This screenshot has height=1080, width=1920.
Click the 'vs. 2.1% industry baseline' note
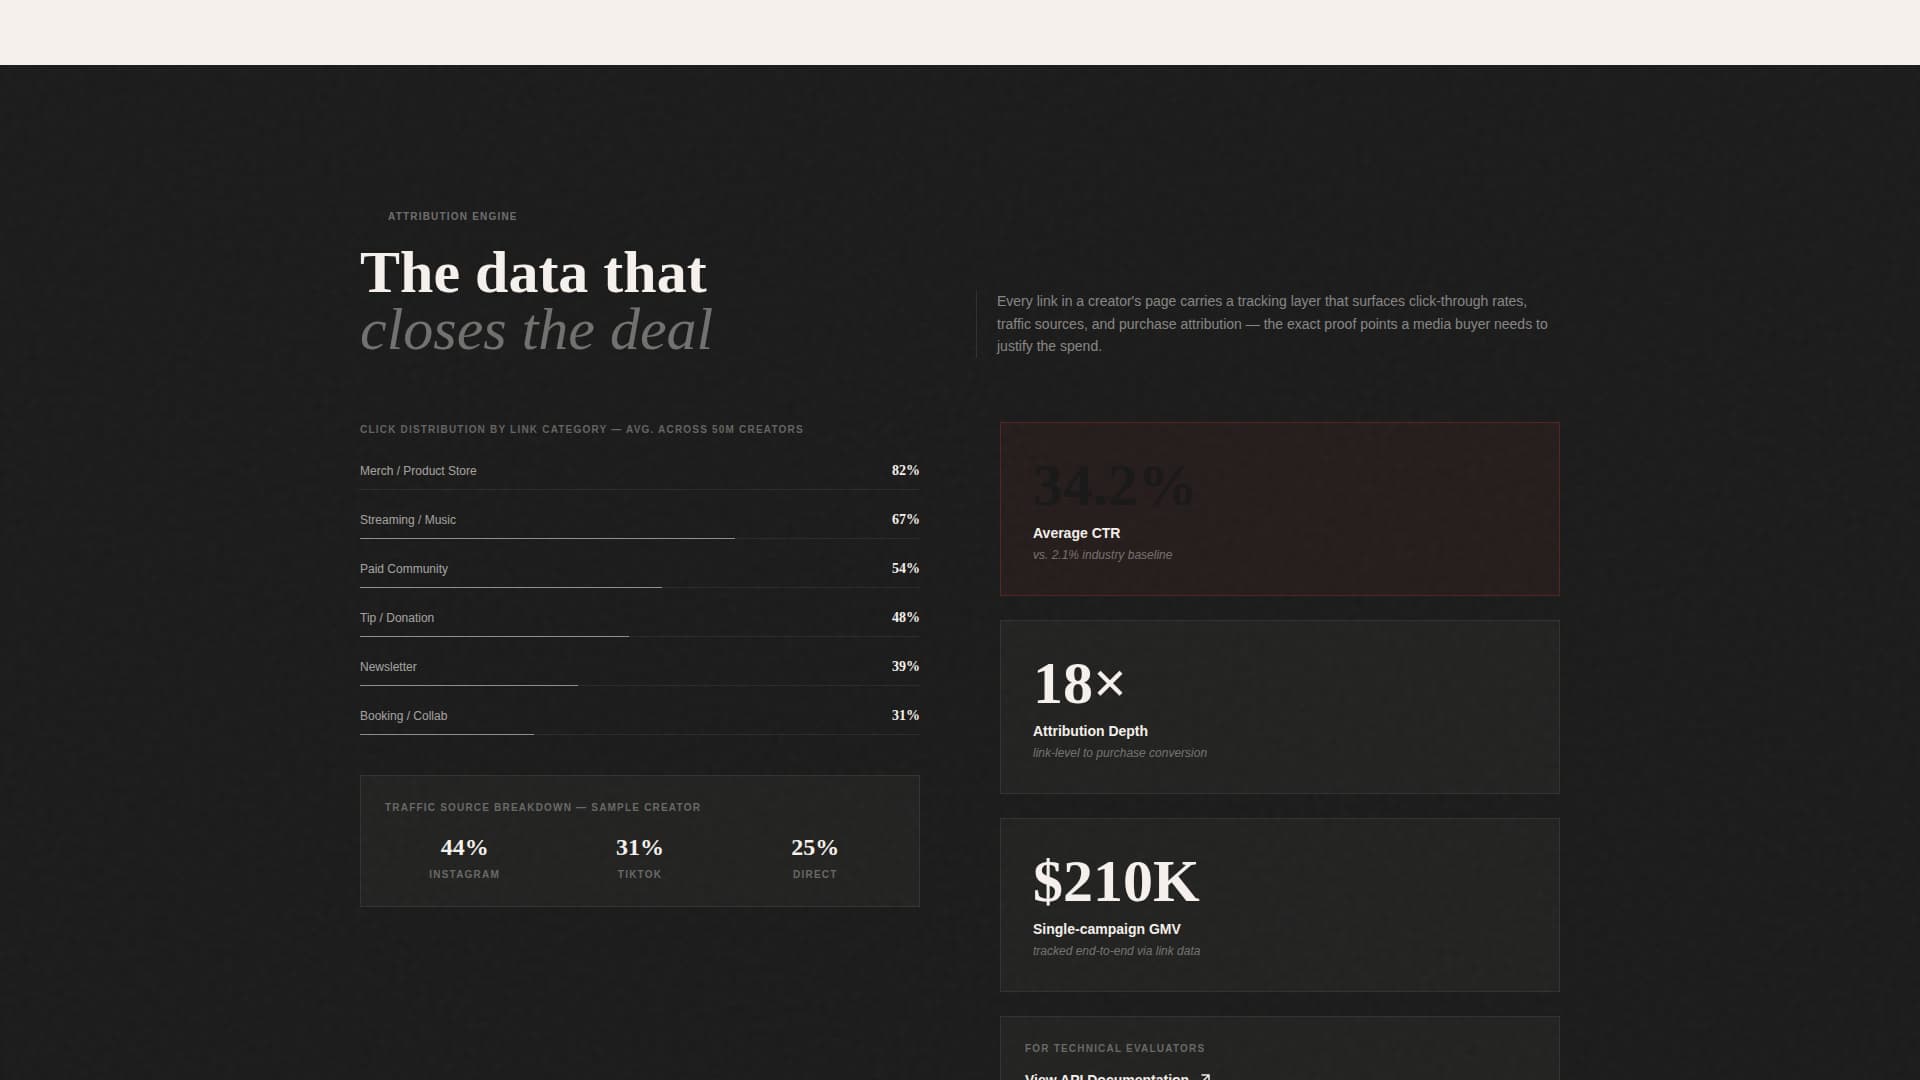tap(1102, 555)
